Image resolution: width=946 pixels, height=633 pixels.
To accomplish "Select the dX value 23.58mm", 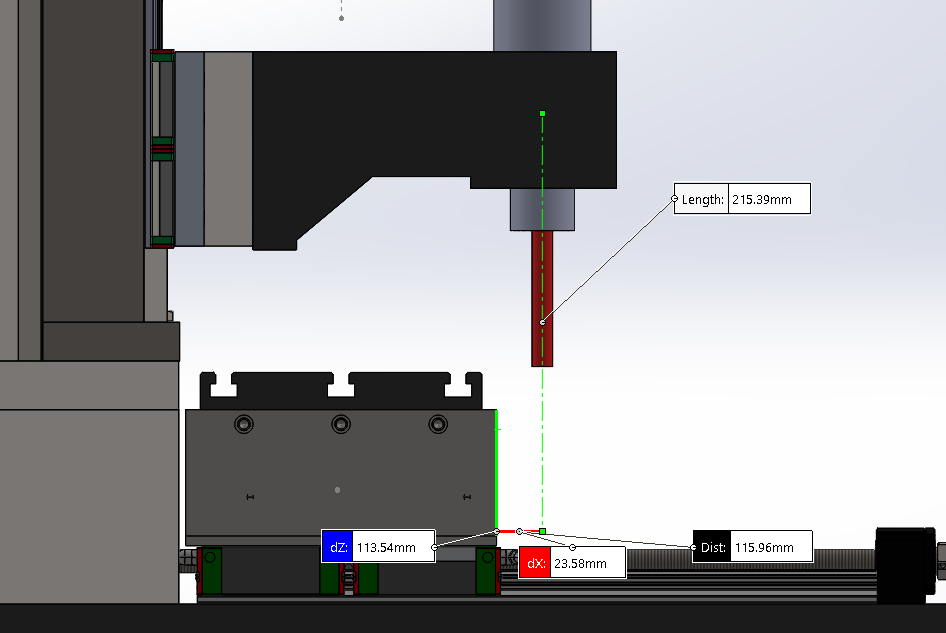I will pyautogui.click(x=586, y=563).
